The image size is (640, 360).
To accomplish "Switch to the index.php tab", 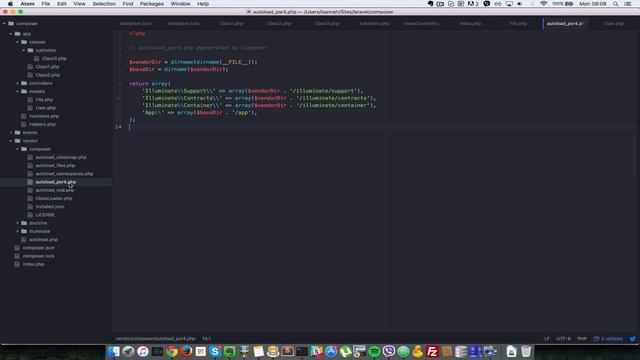I will (x=470, y=24).
